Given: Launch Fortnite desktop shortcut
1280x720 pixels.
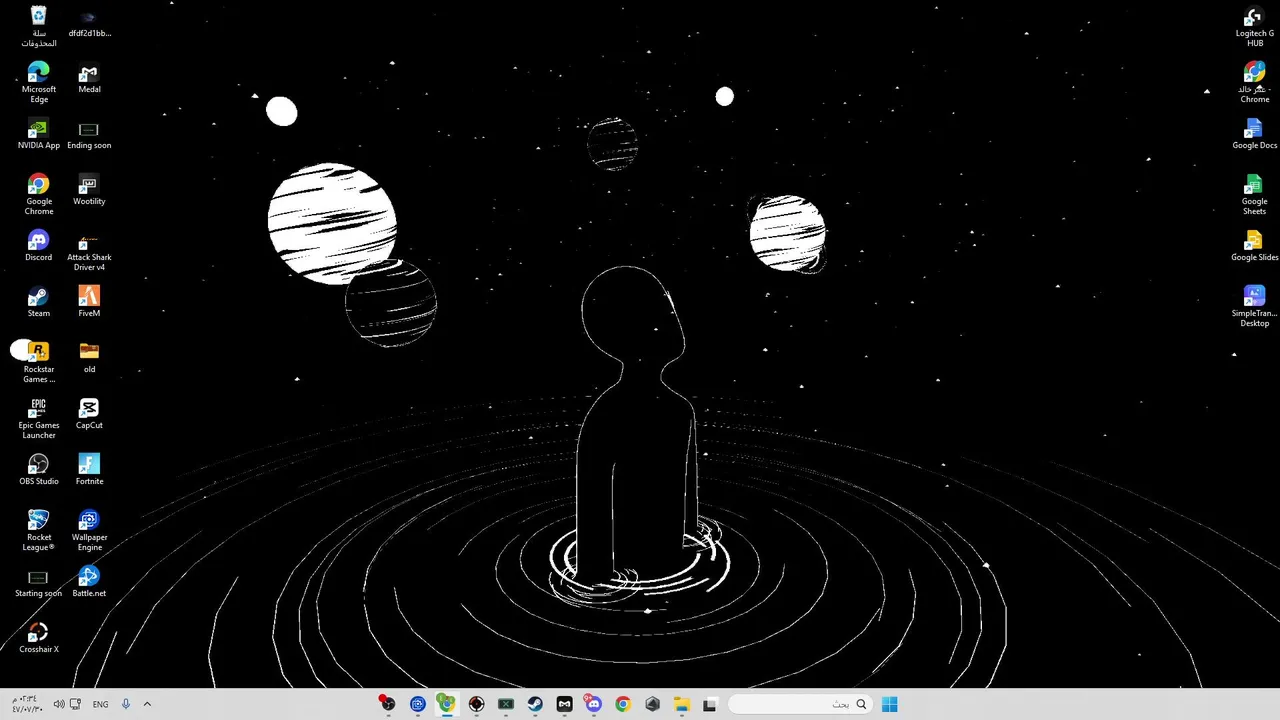Looking at the screenshot, I should [x=89, y=470].
